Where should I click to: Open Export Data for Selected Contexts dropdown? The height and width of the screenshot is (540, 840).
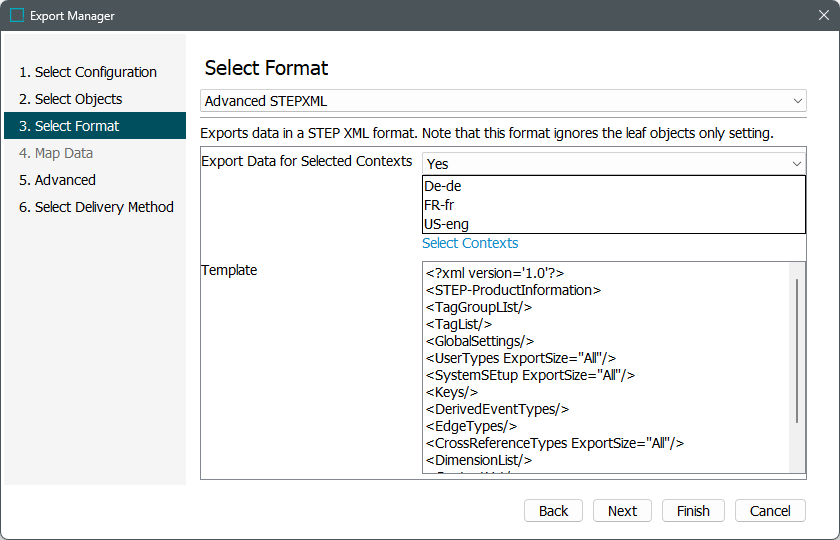(613, 163)
